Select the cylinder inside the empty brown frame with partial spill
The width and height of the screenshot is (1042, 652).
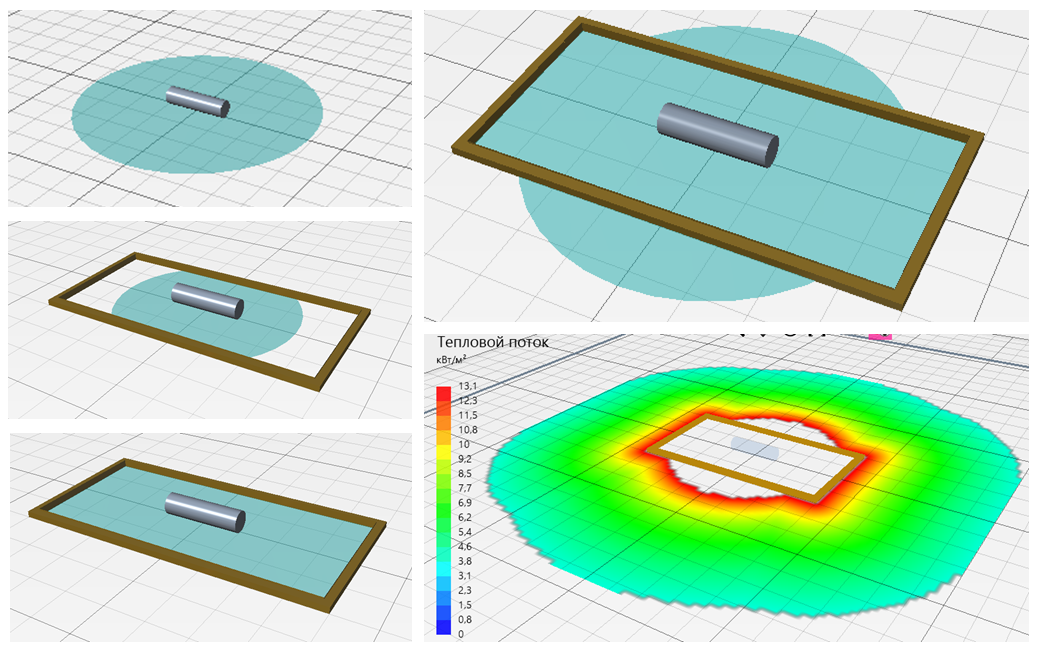point(207,300)
